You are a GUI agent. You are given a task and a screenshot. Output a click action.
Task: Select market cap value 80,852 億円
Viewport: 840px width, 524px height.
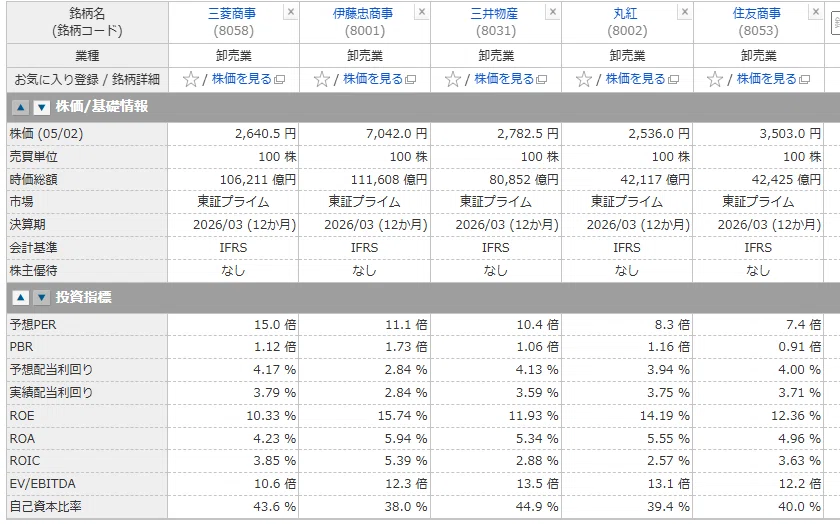(523, 179)
